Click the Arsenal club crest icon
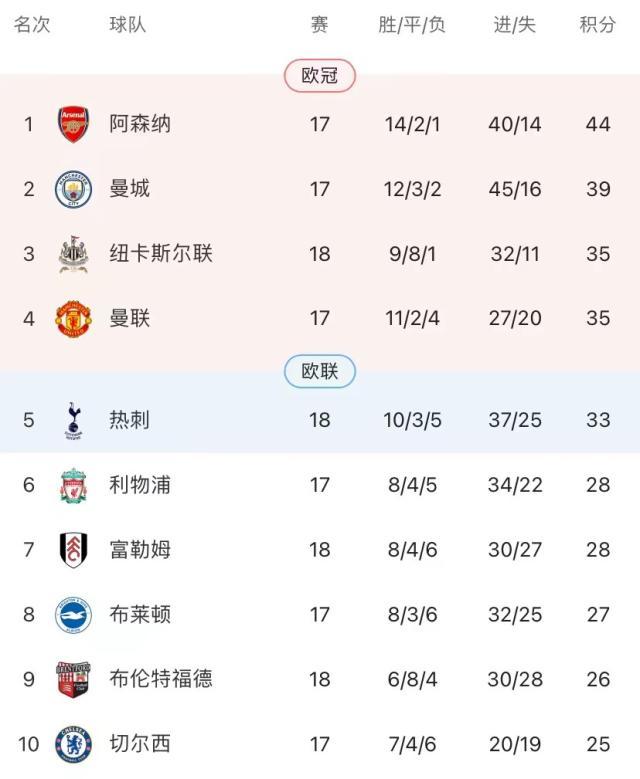The image size is (640, 779). [73, 124]
